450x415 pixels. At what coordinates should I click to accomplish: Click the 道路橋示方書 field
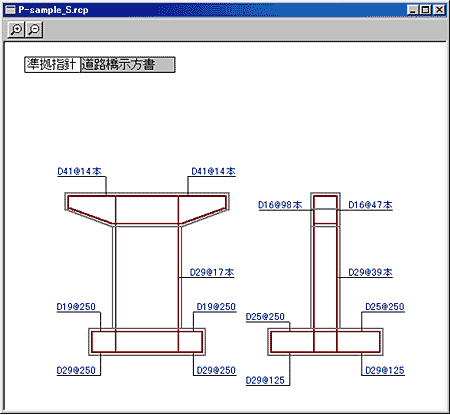[x=128, y=64]
